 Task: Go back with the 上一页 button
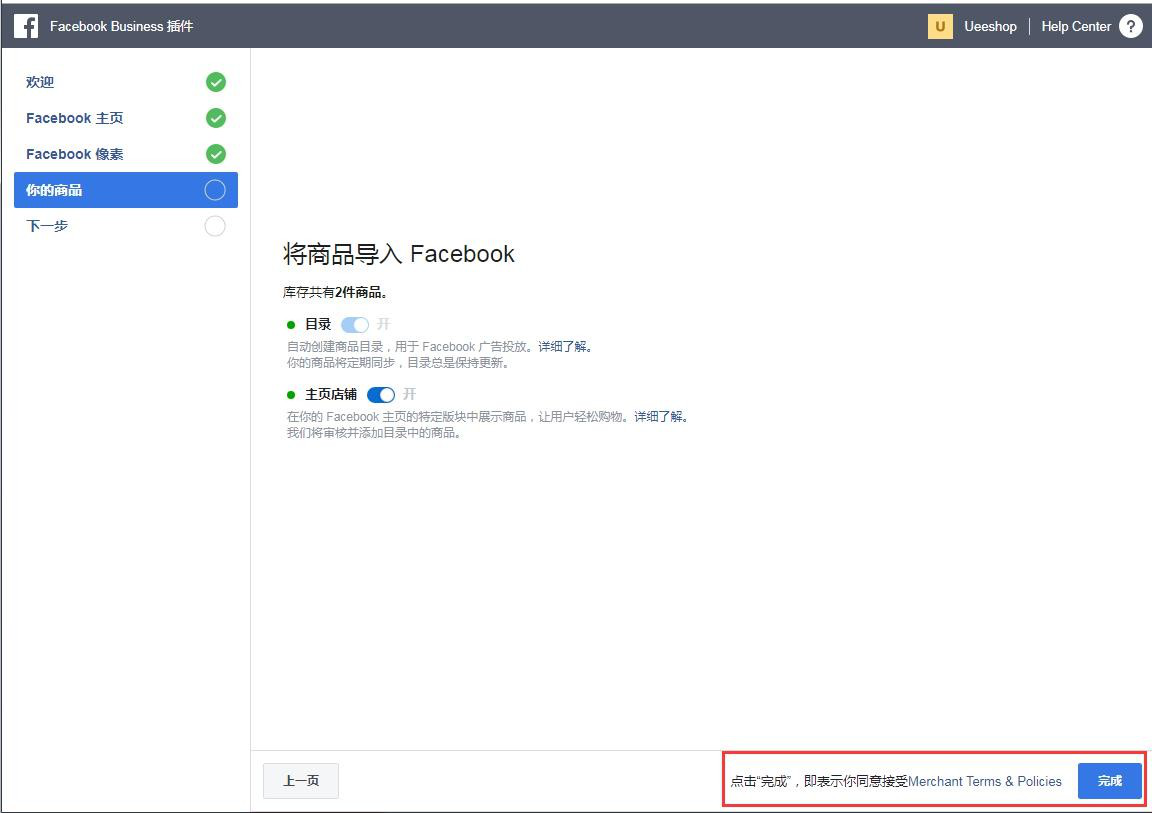[300, 781]
